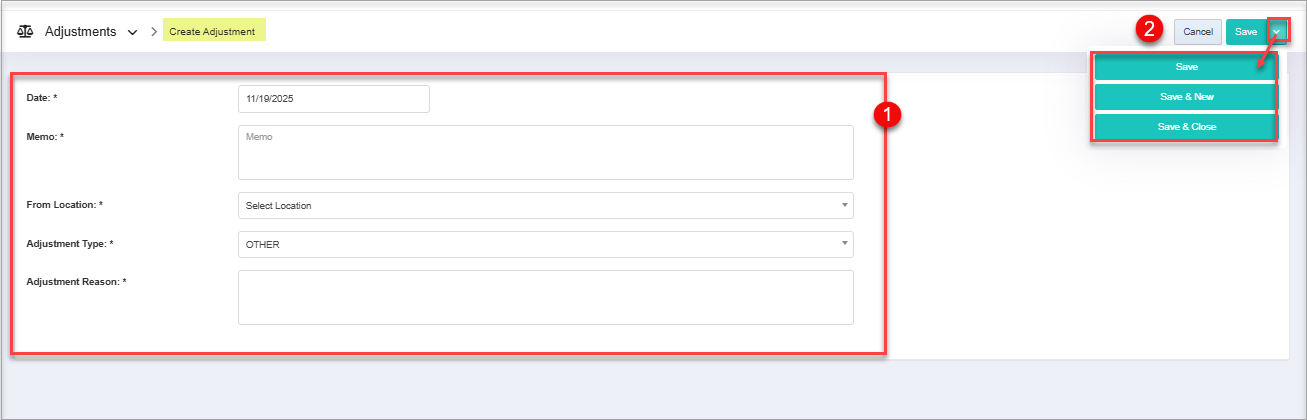
Task: Click the From Location field label
Action: click(64, 205)
